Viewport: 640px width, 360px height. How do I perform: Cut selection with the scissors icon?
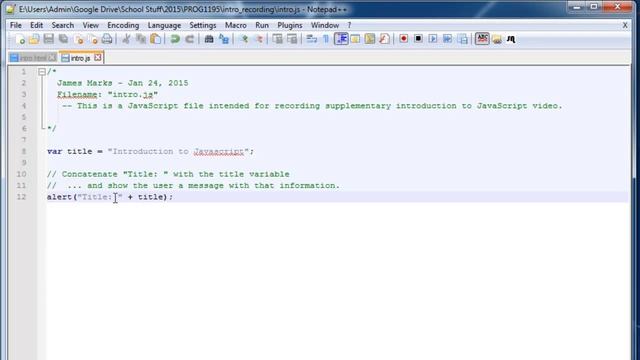(x=126, y=39)
